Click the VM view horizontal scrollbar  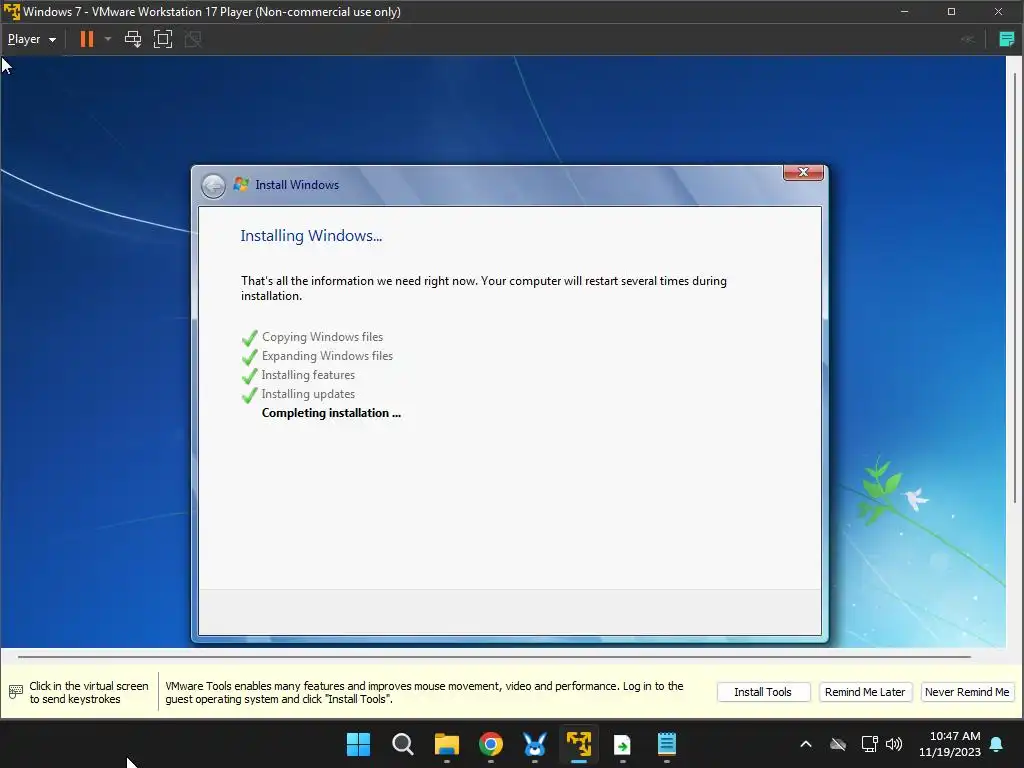pos(494,656)
